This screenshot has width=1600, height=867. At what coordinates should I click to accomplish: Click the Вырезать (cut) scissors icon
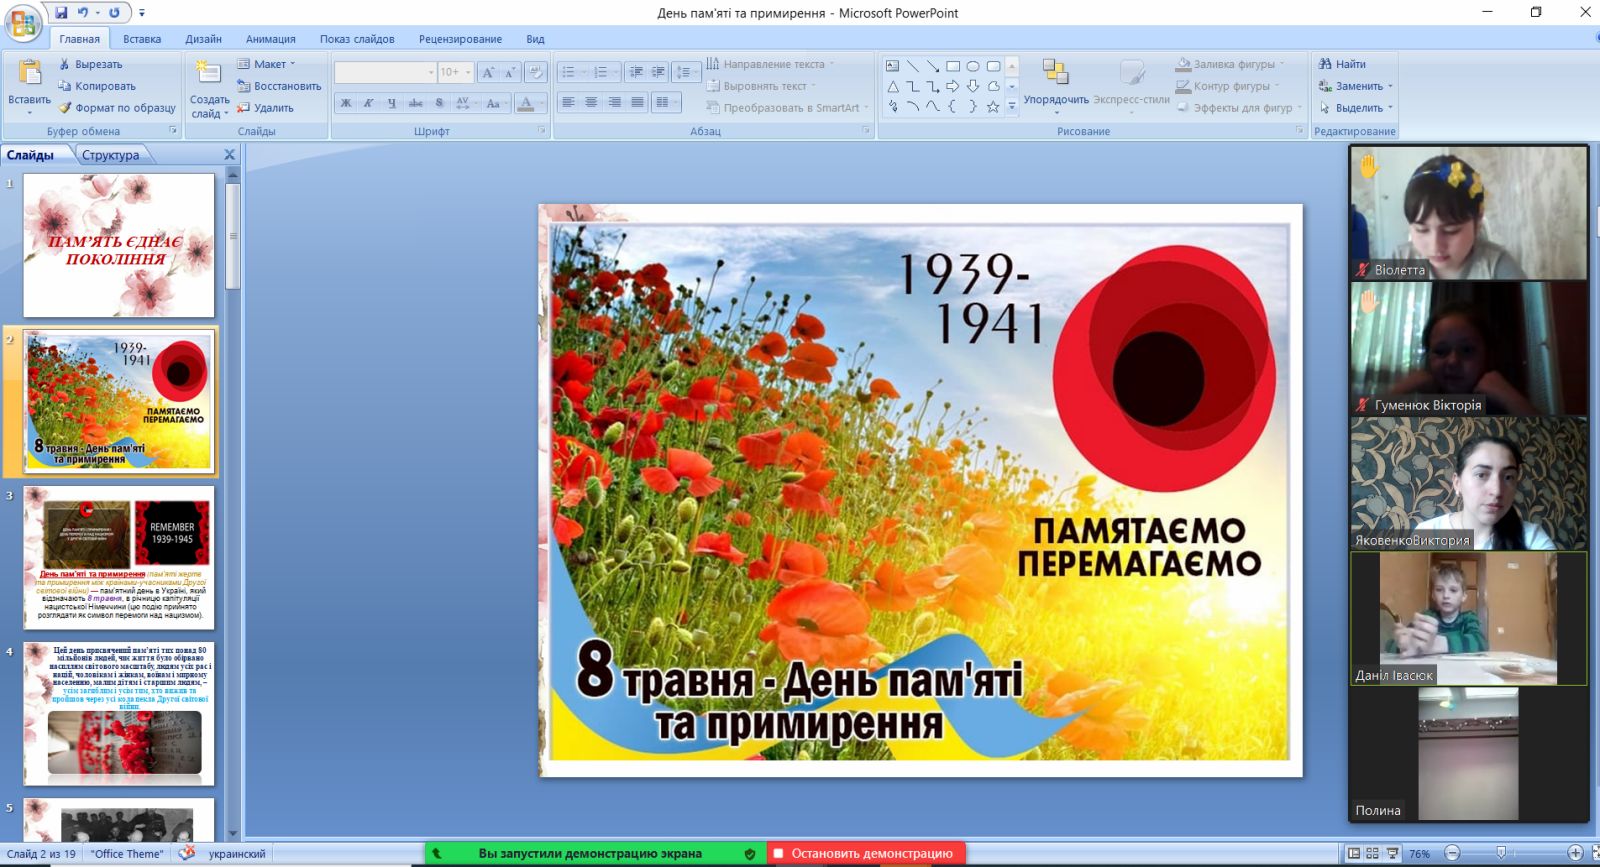pos(65,64)
